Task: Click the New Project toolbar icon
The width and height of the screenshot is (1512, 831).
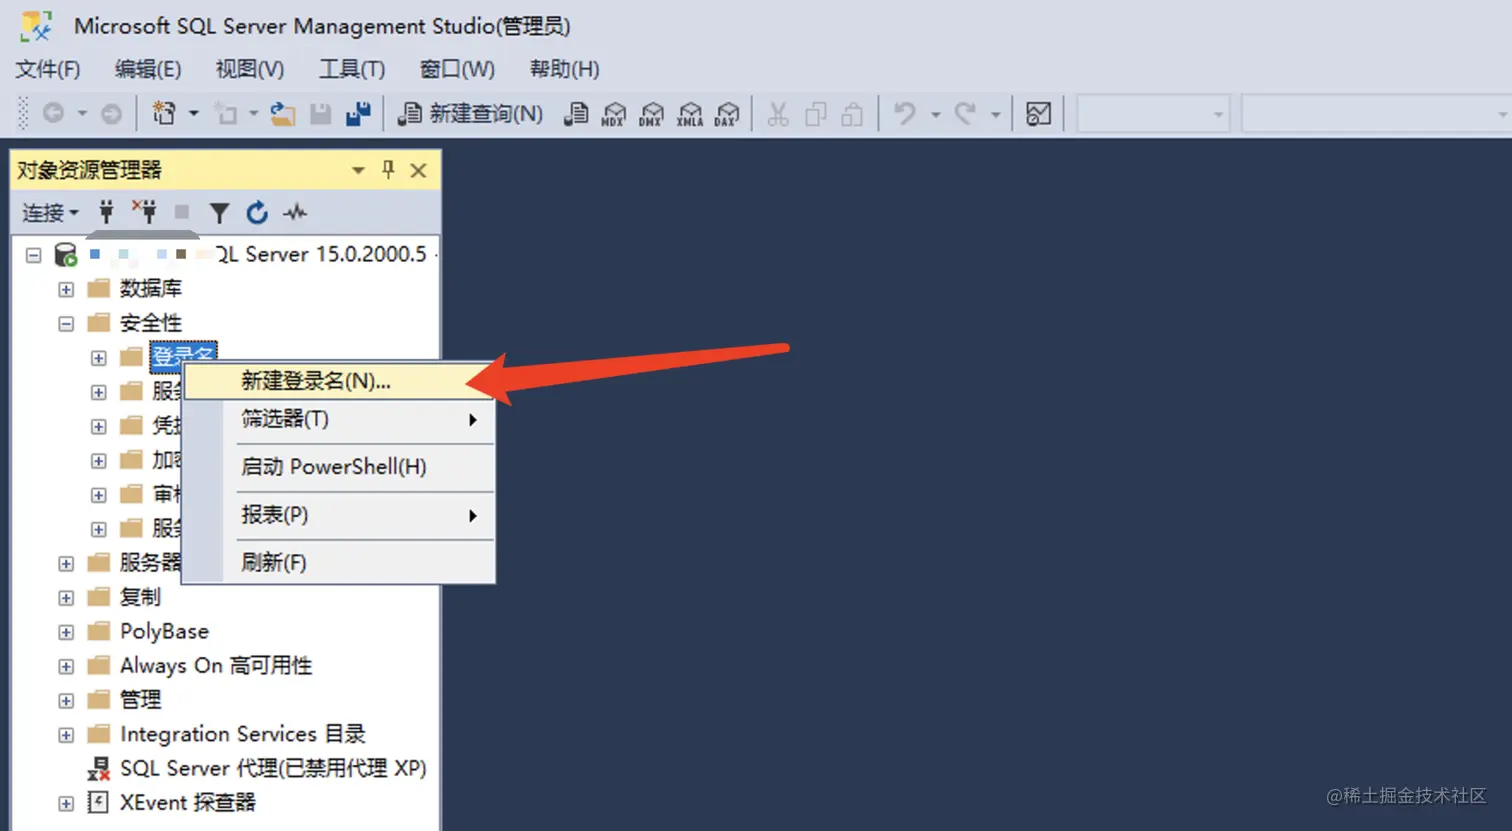Action: [164, 114]
